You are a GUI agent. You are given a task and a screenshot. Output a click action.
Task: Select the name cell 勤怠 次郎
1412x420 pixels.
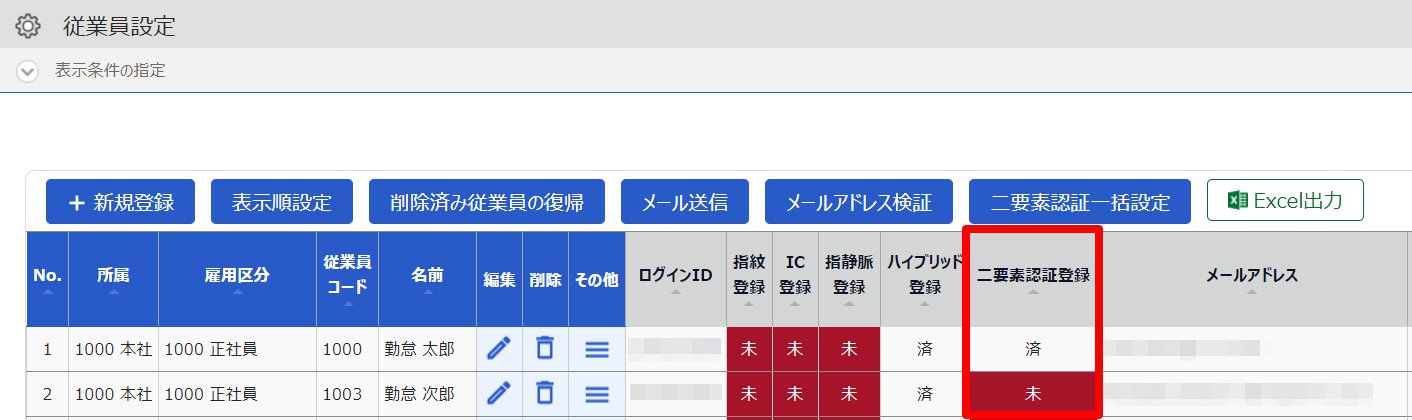tap(427, 394)
